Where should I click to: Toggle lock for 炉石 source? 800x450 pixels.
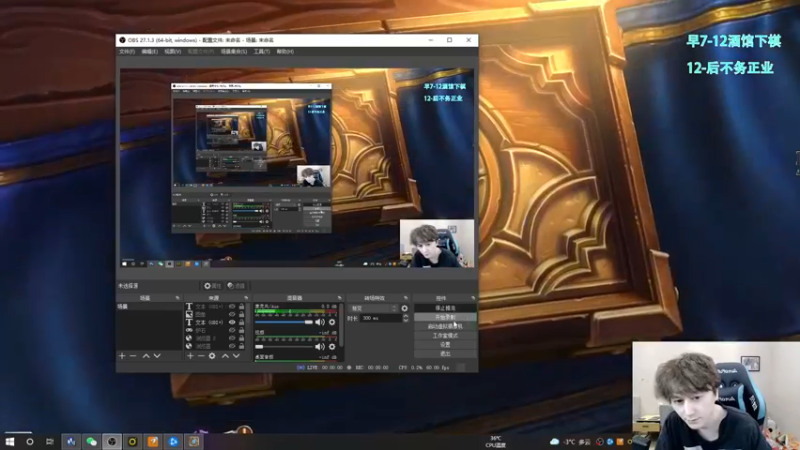pyautogui.click(x=242, y=330)
